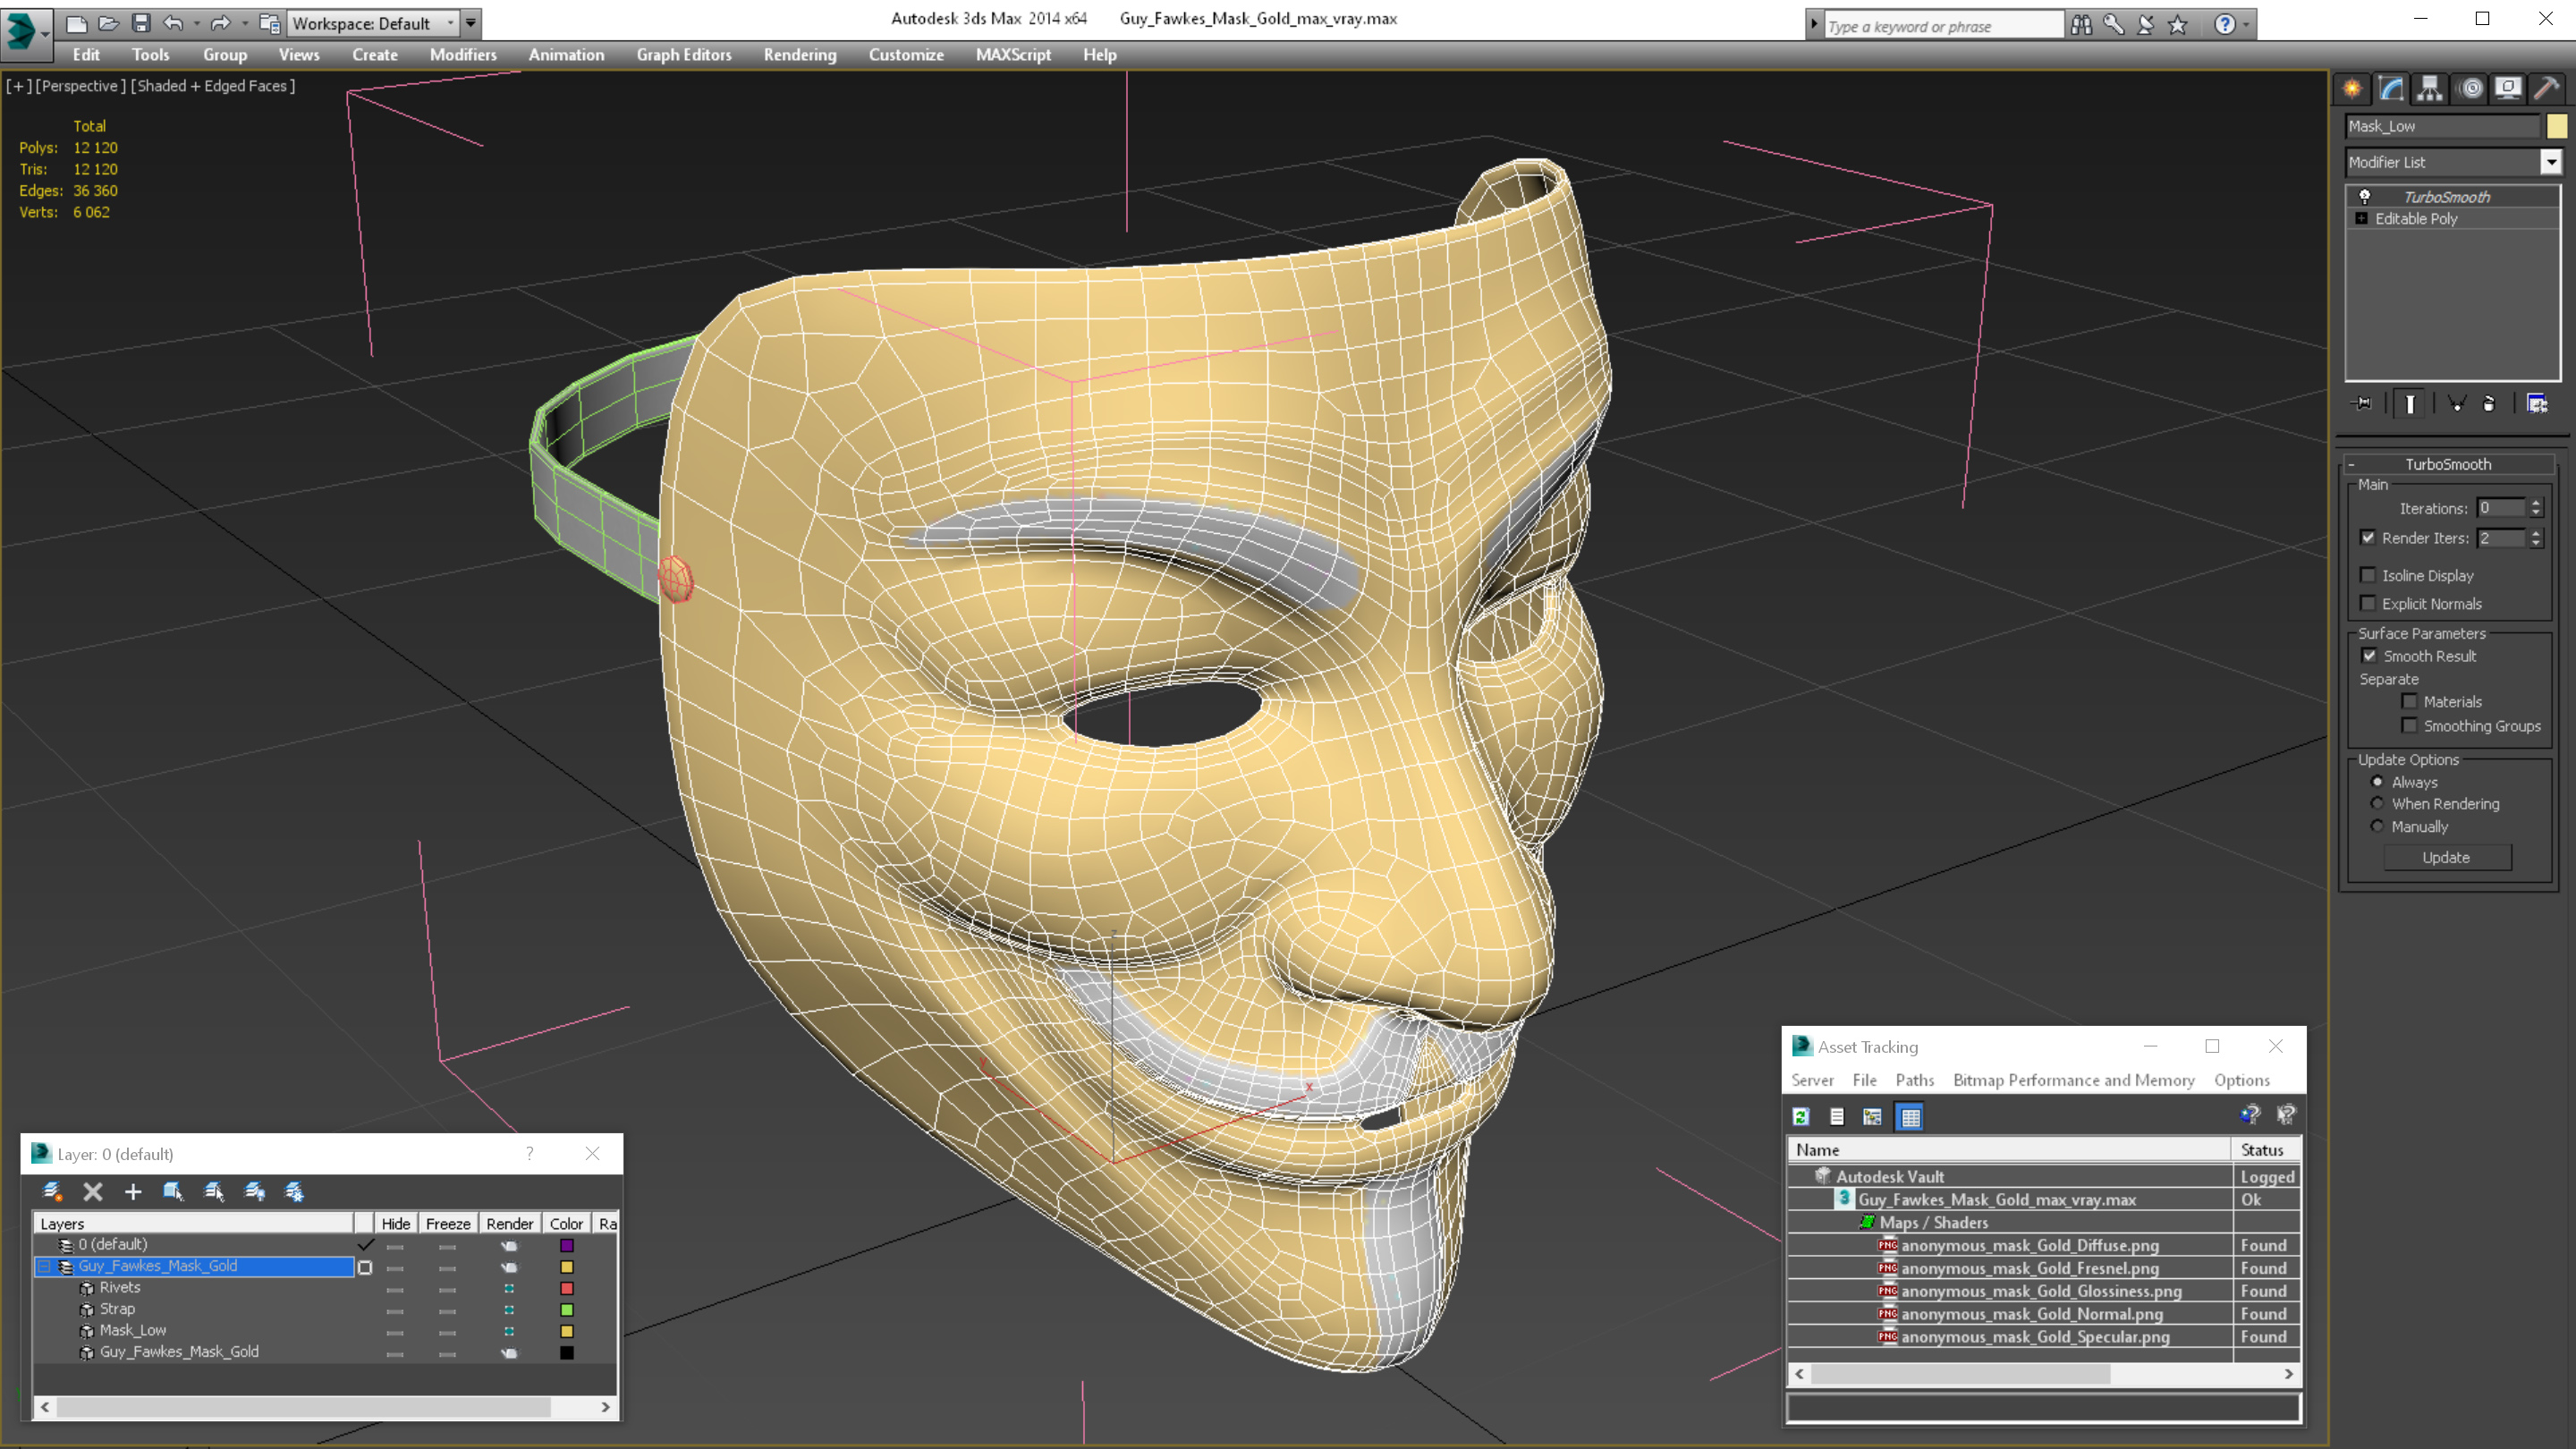Viewport: 2576px width, 1449px height.
Task: Click the Mask_Low object color swatch
Action: tap(2557, 126)
